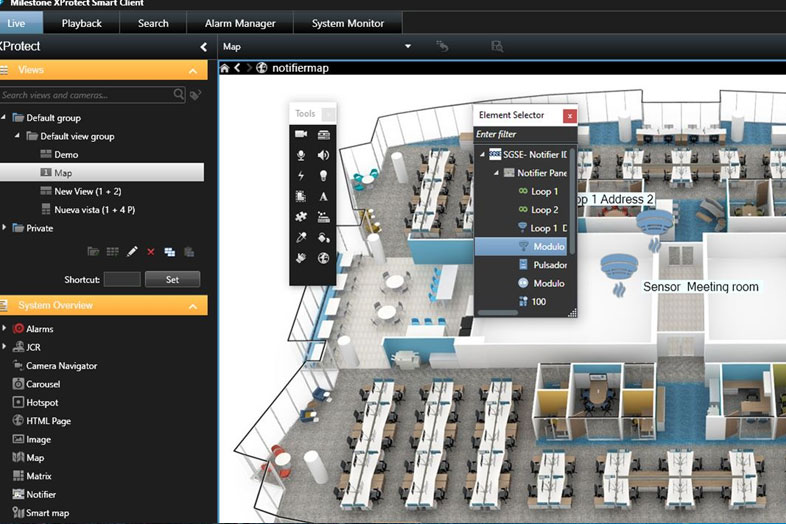This screenshot has height=524, width=786.
Task: Select the camera tool in Tools palette
Action: pyautogui.click(x=301, y=134)
